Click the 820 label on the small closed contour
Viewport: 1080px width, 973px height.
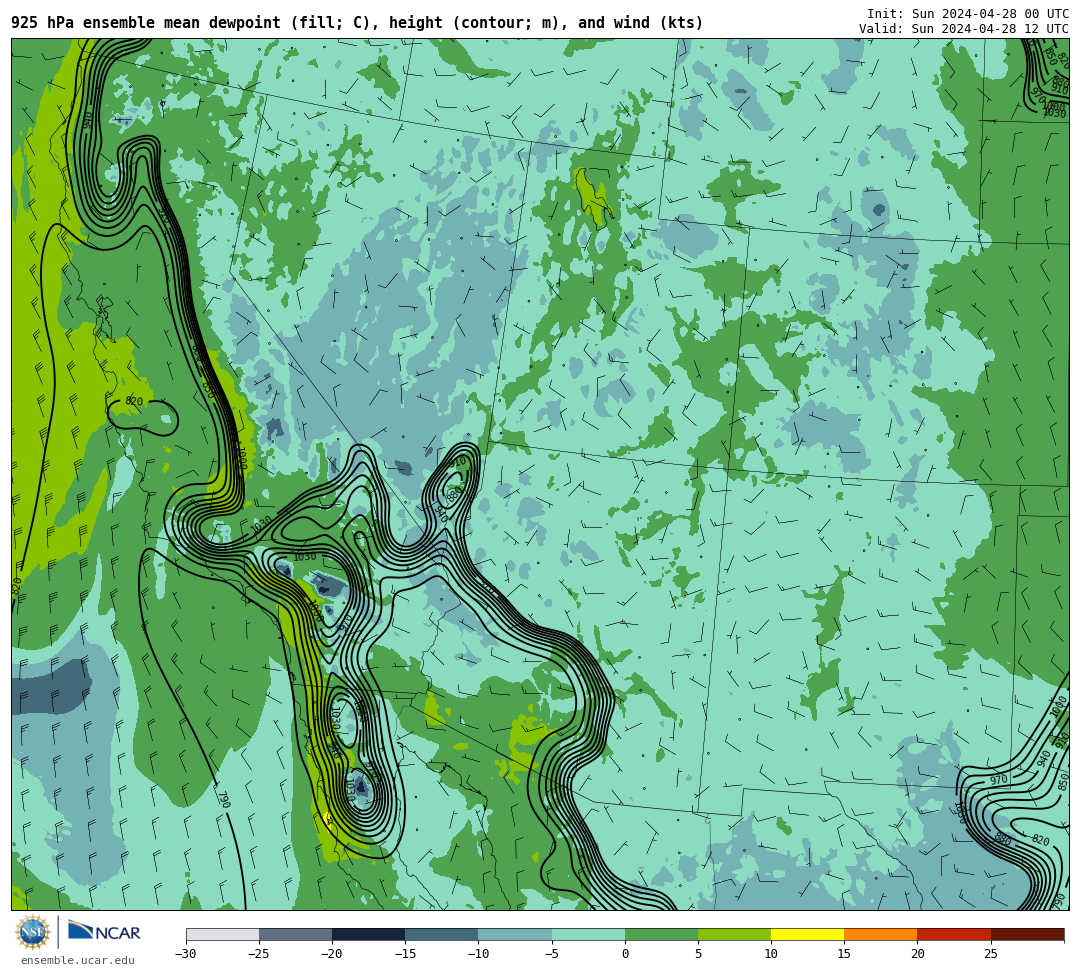pyautogui.click(x=134, y=401)
